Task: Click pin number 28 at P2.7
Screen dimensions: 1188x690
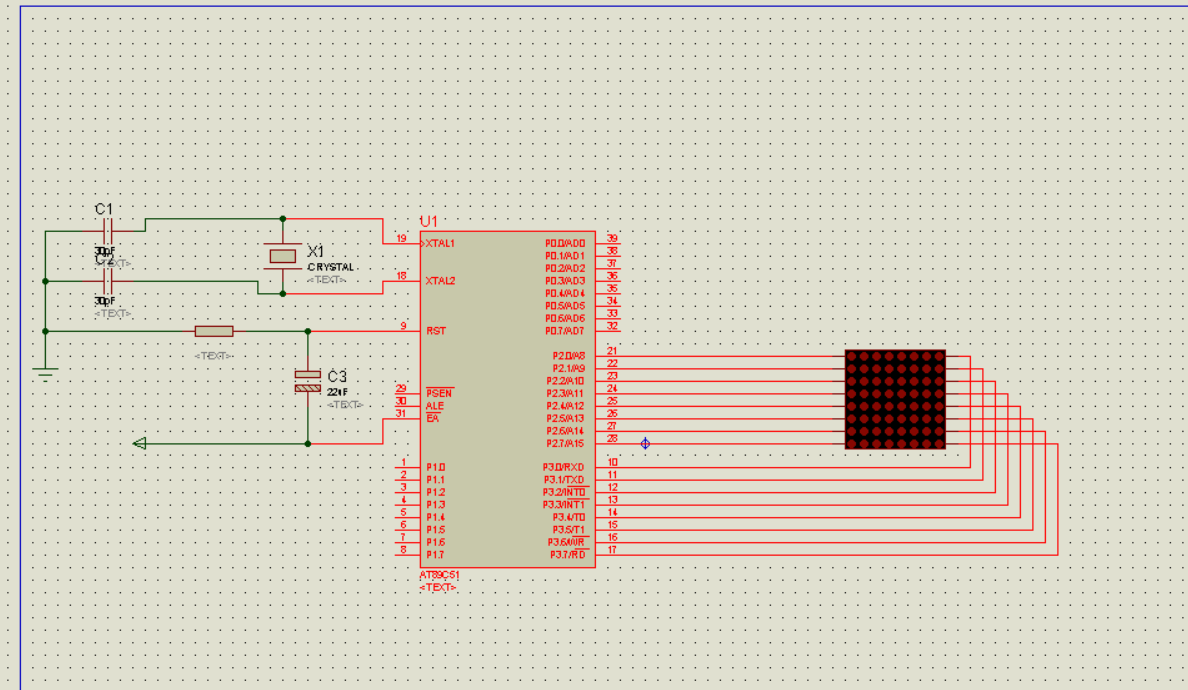Action: tap(612, 438)
